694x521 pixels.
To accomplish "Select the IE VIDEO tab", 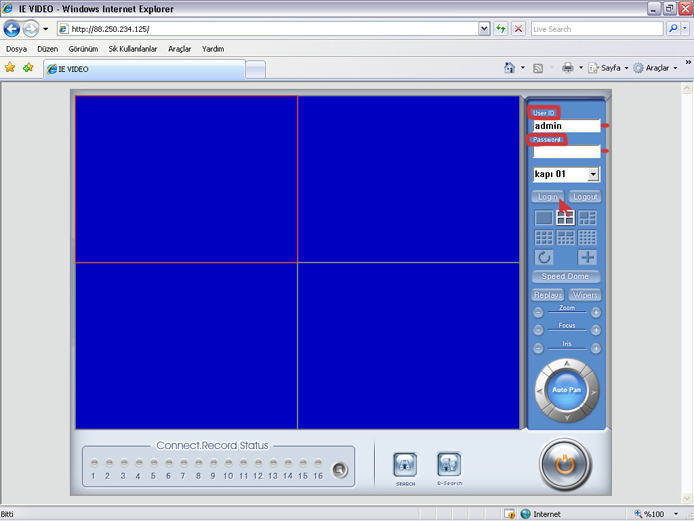I will pyautogui.click(x=144, y=69).
